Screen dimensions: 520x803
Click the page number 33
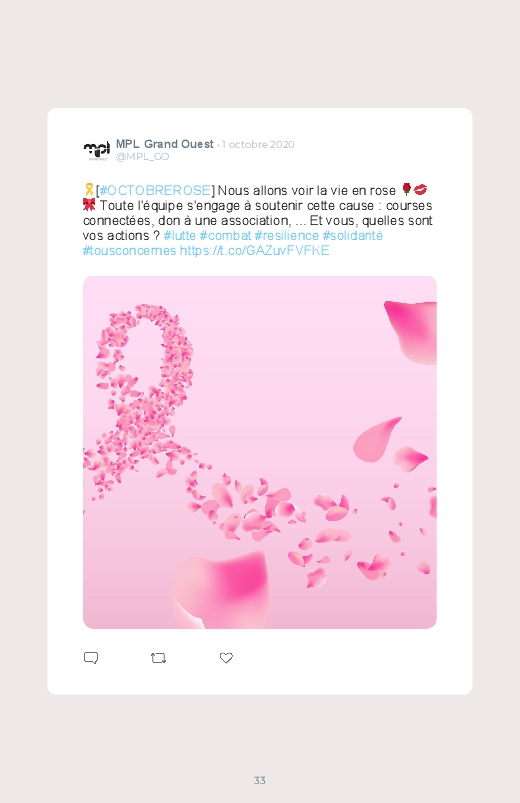pyautogui.click(x=260, y=780)
